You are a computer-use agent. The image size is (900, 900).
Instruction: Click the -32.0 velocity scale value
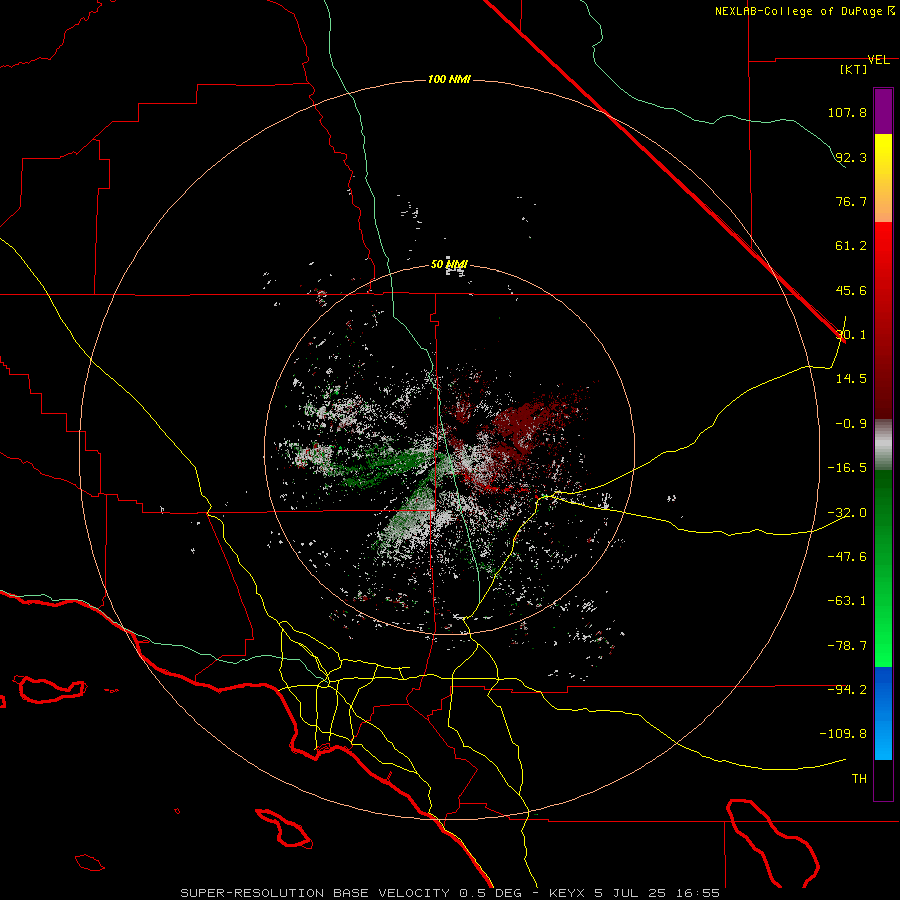coord(847,513)
